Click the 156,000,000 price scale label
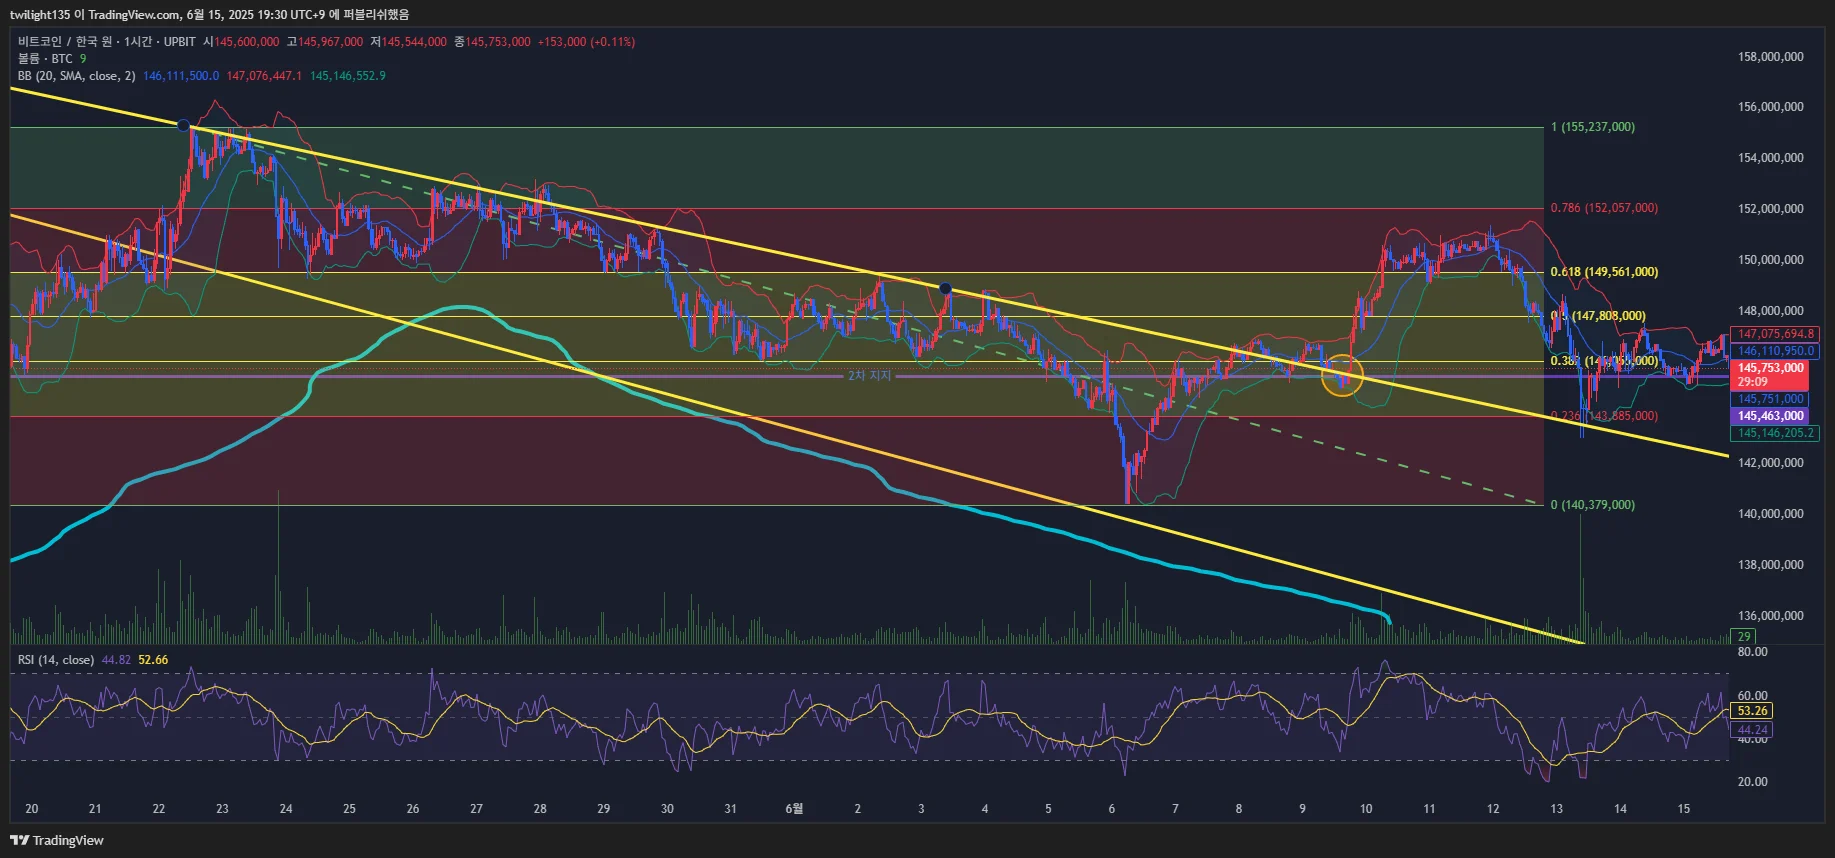 pos(1771,107)
